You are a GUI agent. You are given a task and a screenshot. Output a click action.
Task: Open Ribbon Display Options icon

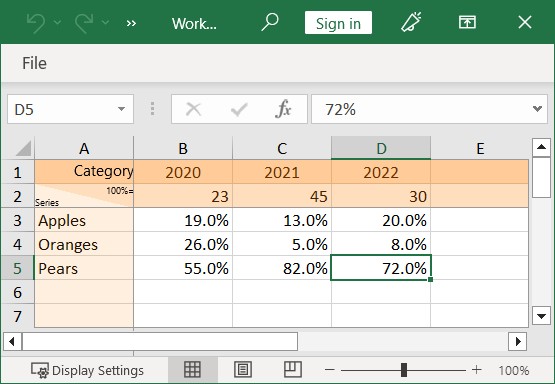[x=467, y=22]
